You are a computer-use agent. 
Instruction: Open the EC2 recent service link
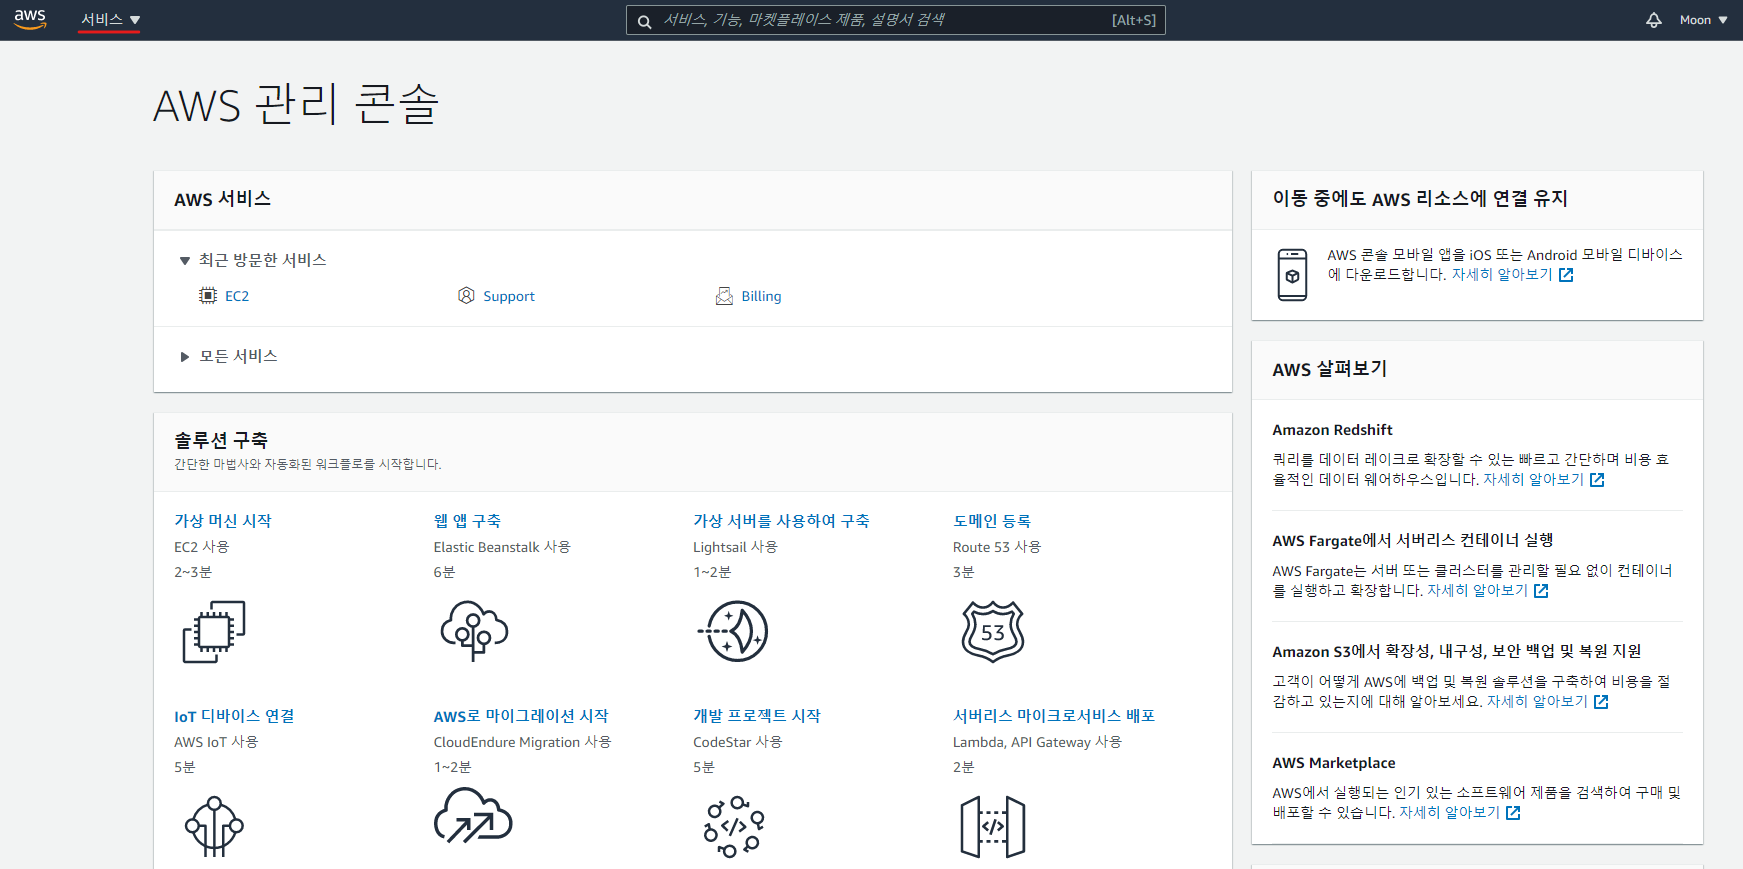pyautogui.click(x=237, y=296)
